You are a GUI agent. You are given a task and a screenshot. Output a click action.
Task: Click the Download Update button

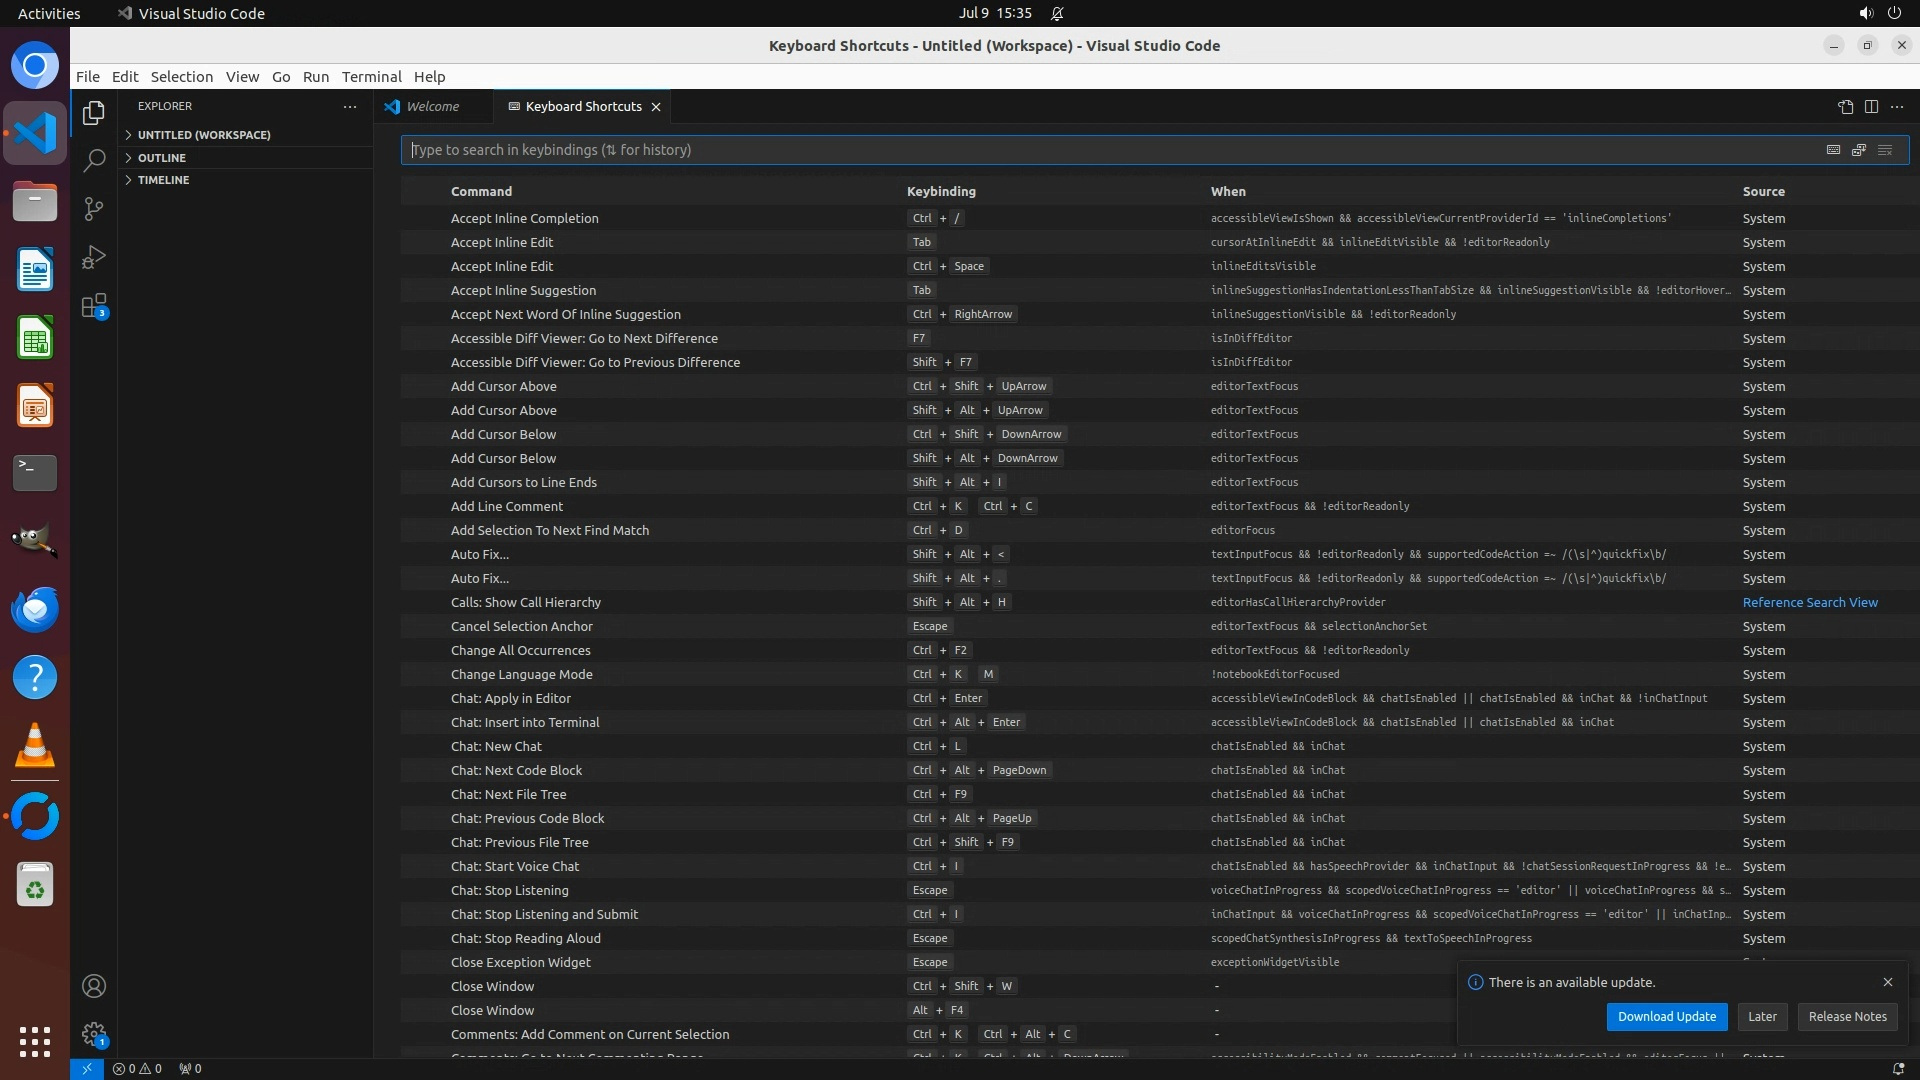coord(1666,1016)
